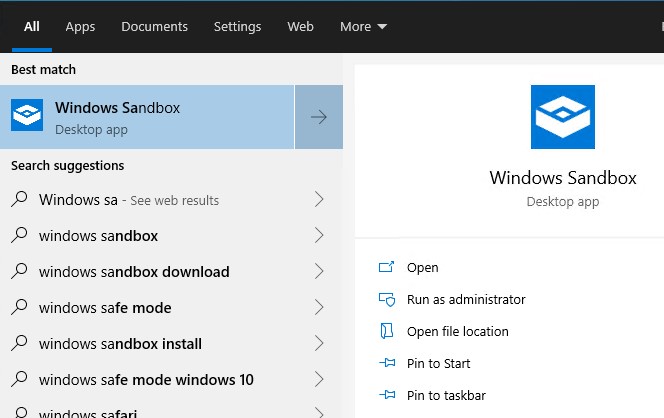Select 'Windows sa - See web results' suggestion
664x418 pixels.
(x=171, y=199)
